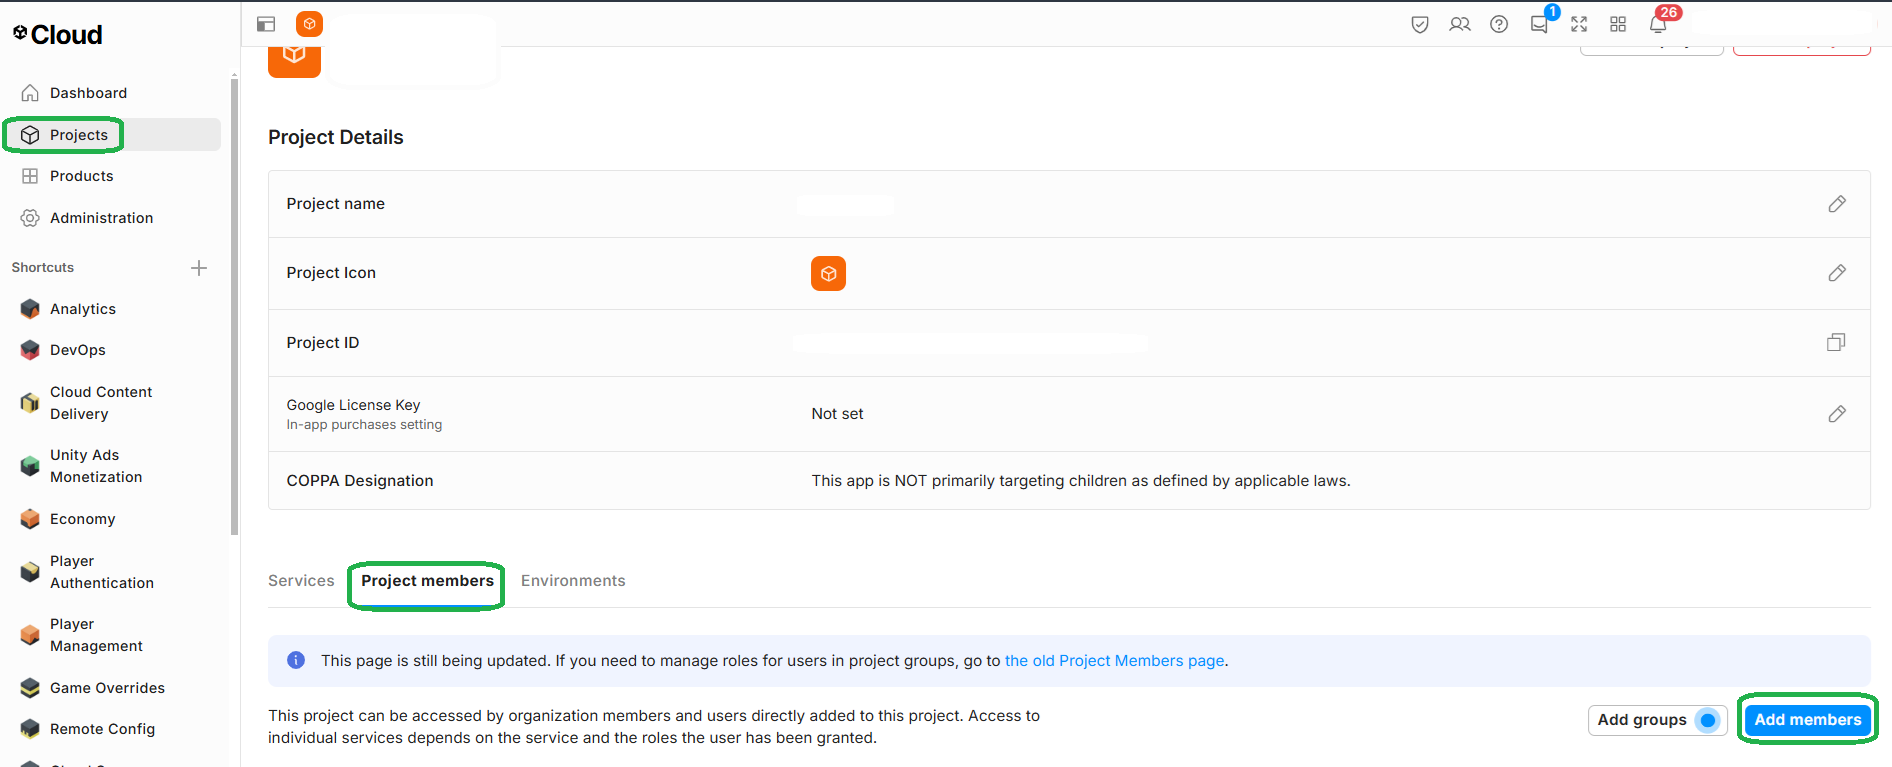Click the orange icon in Project Icon row
This screenshot has height=767, width=1892.
[x=828, y=273]
